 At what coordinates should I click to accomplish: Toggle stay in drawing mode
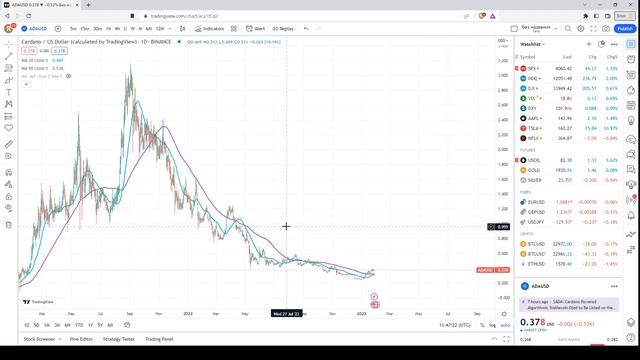[x=9, y=184]
